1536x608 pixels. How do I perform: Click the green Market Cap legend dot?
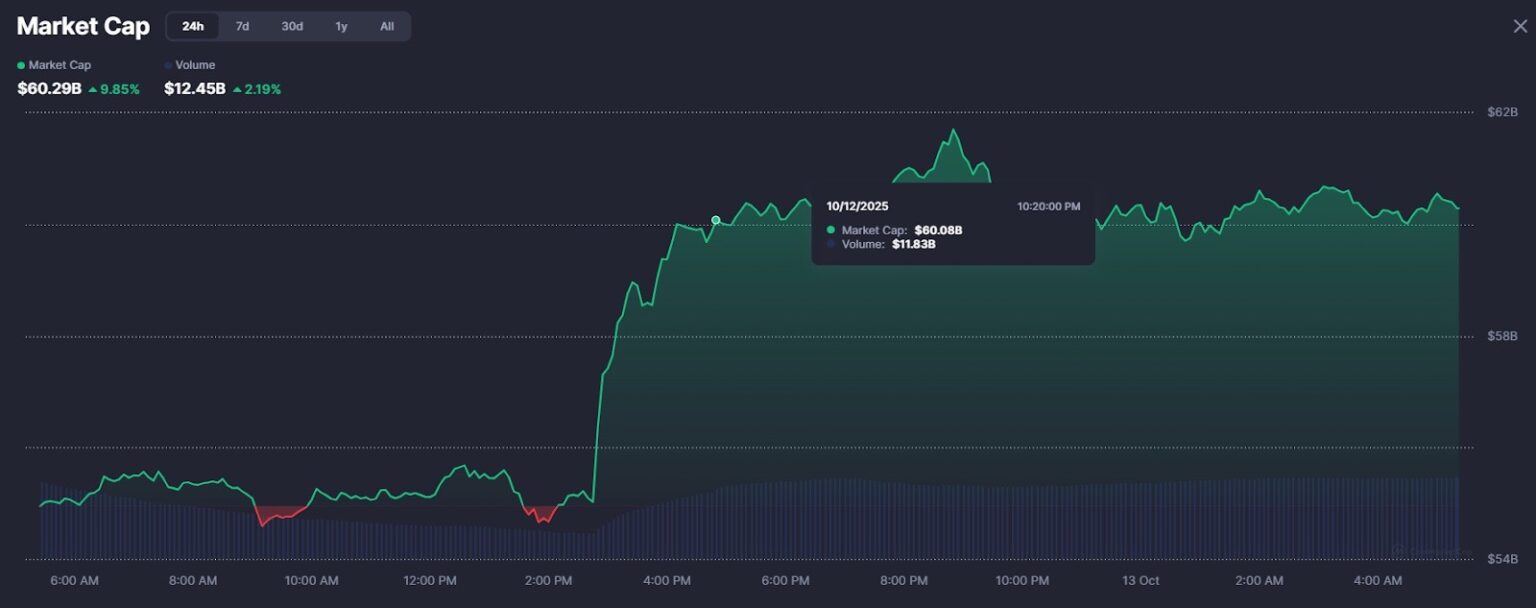[22, 65]
